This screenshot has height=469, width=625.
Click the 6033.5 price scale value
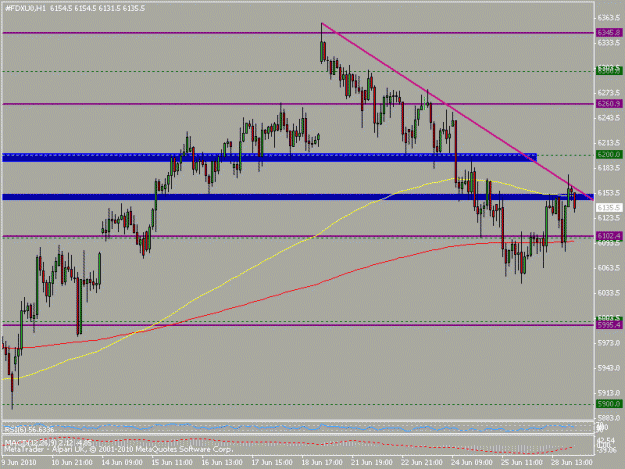609,293
